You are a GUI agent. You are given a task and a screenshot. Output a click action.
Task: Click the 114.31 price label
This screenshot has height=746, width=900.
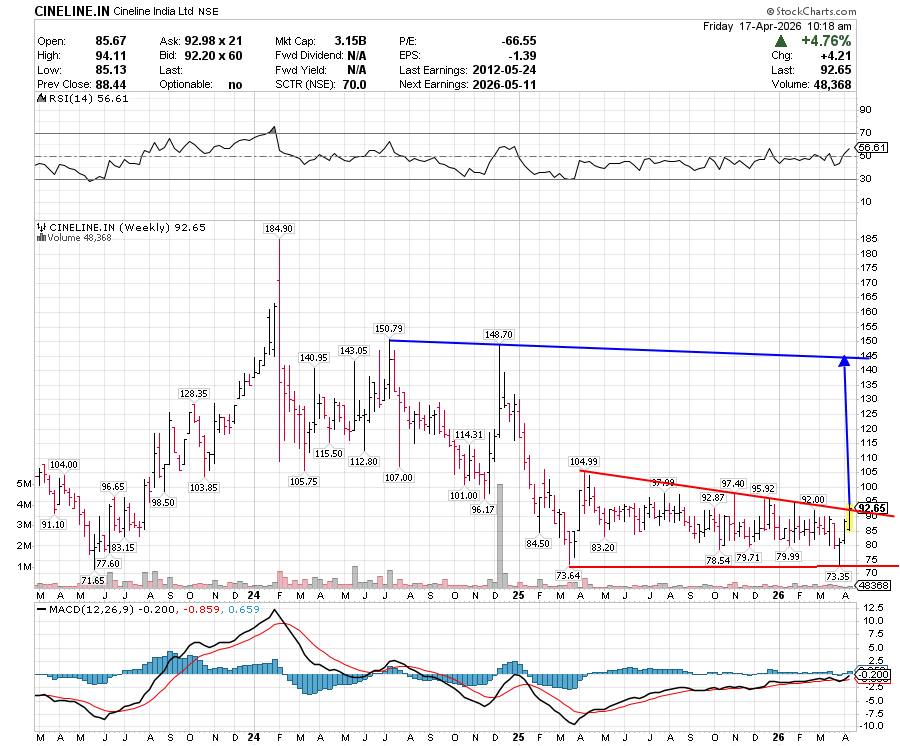pos(468,434)
